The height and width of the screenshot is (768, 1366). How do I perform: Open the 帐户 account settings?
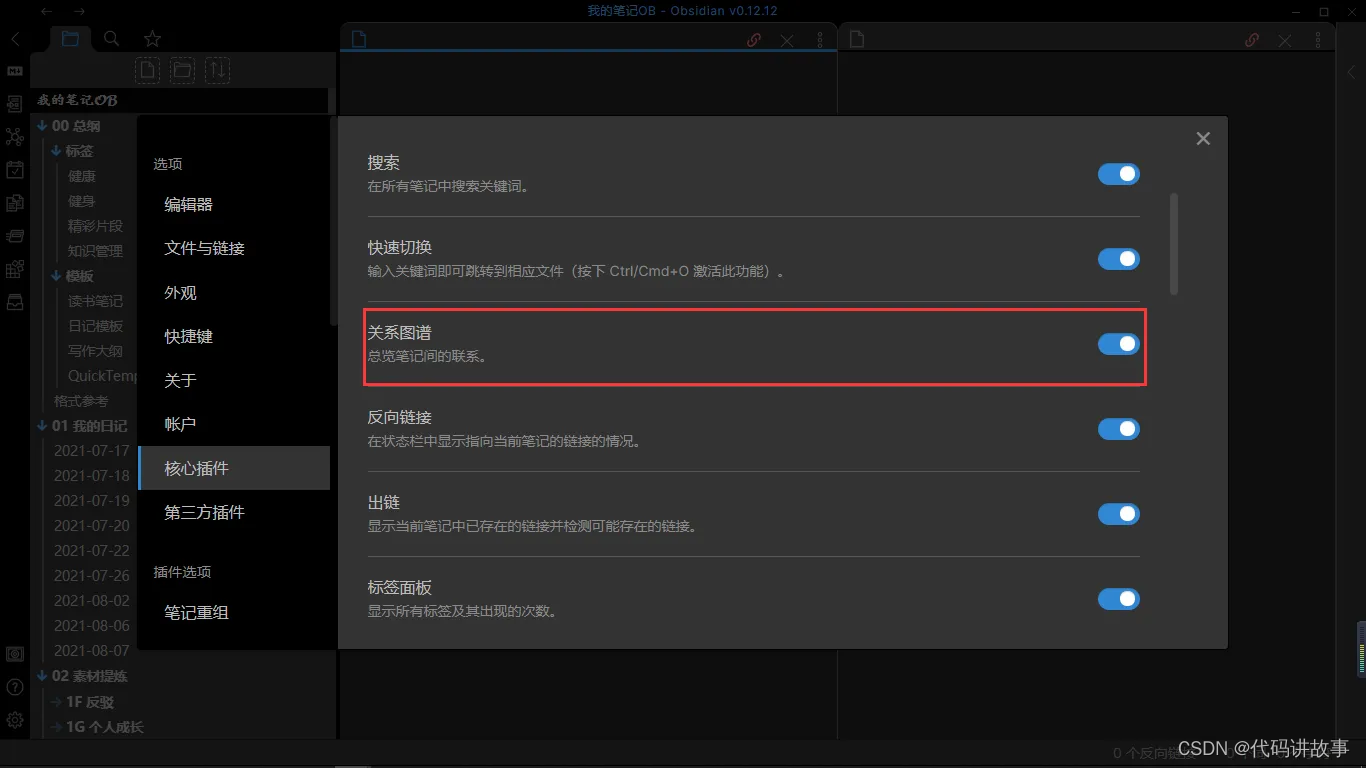(234, 424)
